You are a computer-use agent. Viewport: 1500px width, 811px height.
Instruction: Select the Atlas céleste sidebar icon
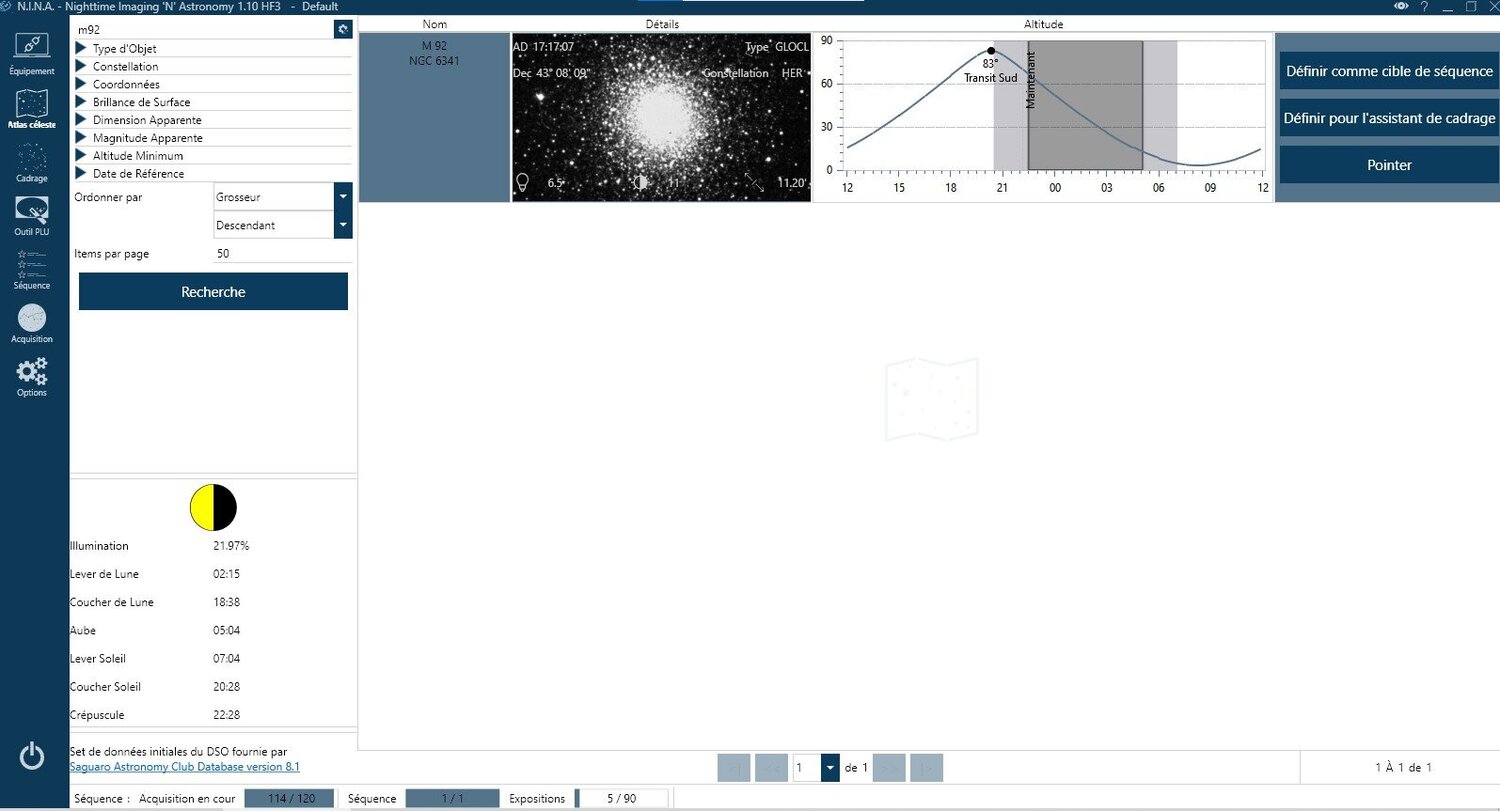tap(32, 109)
